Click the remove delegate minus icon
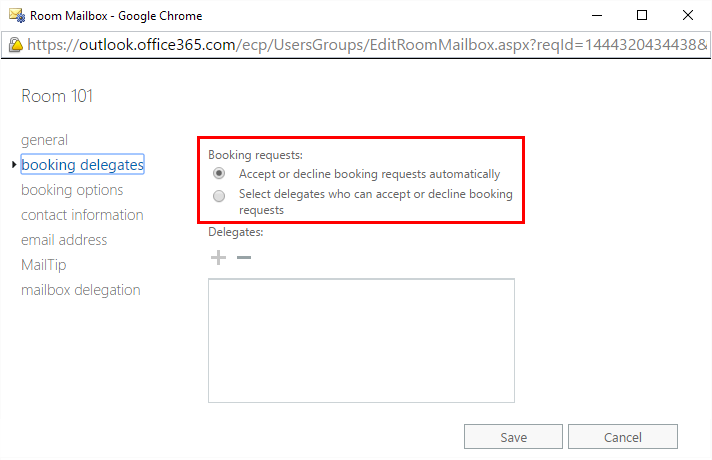The height and width of the screenshot is (460, 712). 243,258
